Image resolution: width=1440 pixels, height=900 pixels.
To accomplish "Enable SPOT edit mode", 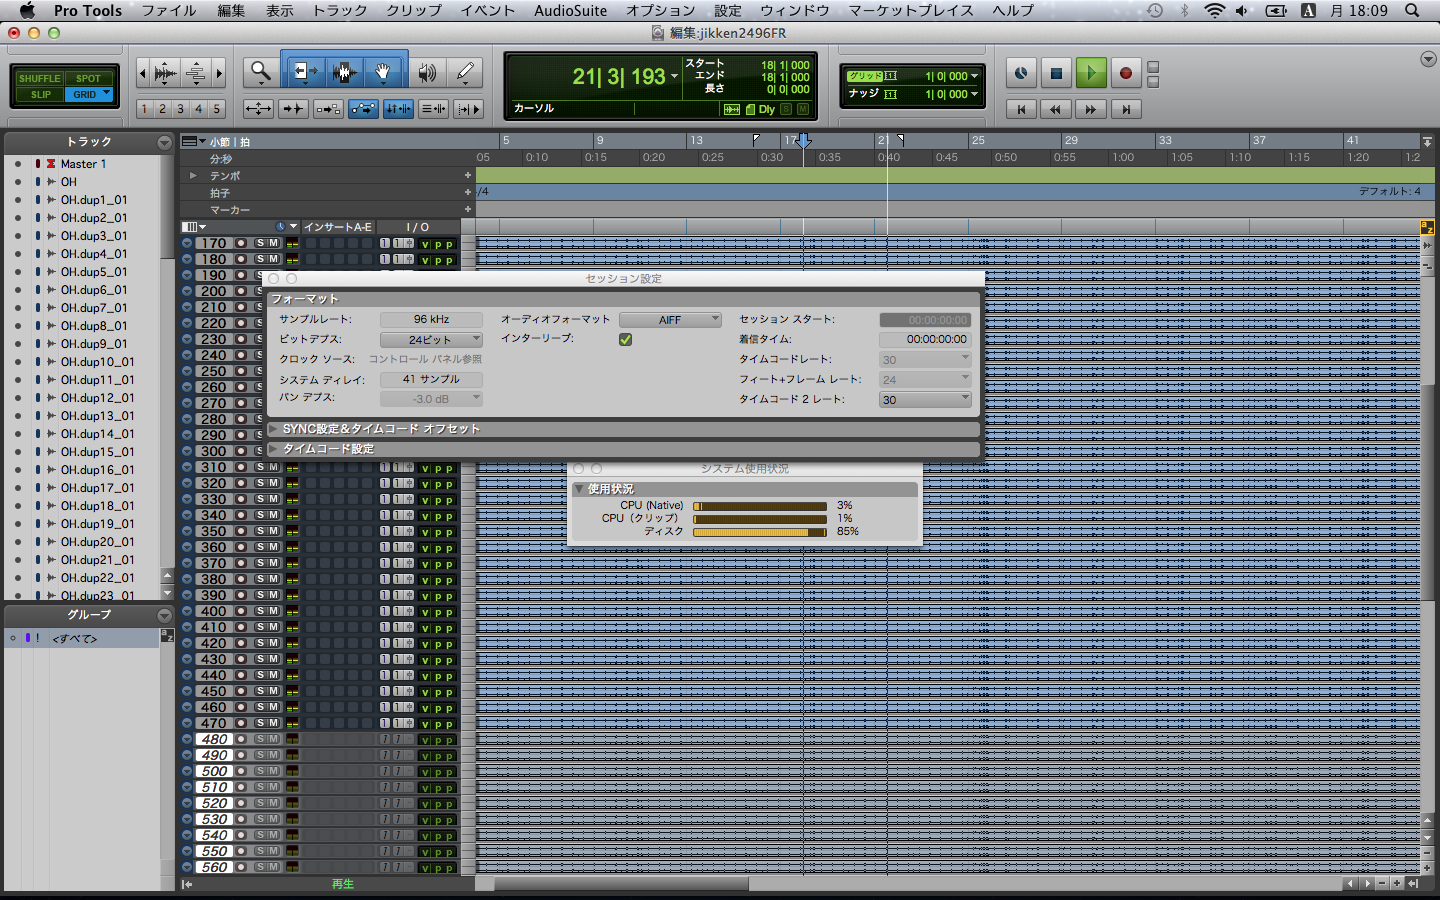I will [89, 78].
